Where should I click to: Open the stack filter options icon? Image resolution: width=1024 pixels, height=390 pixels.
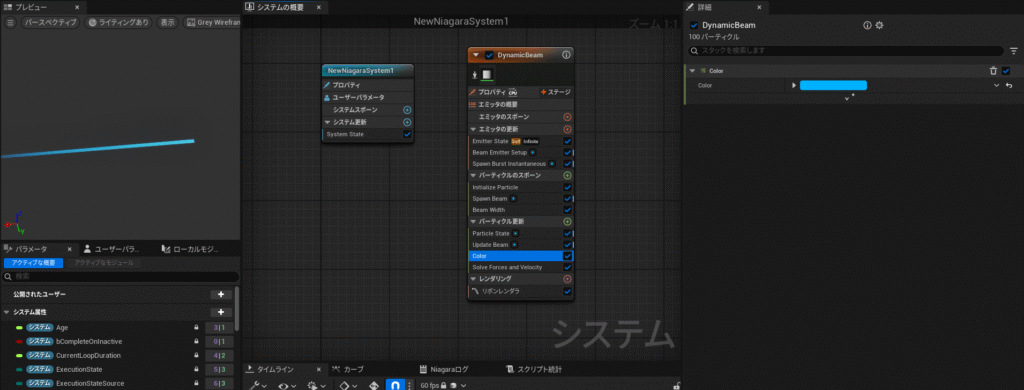[x=1014, y=50]
